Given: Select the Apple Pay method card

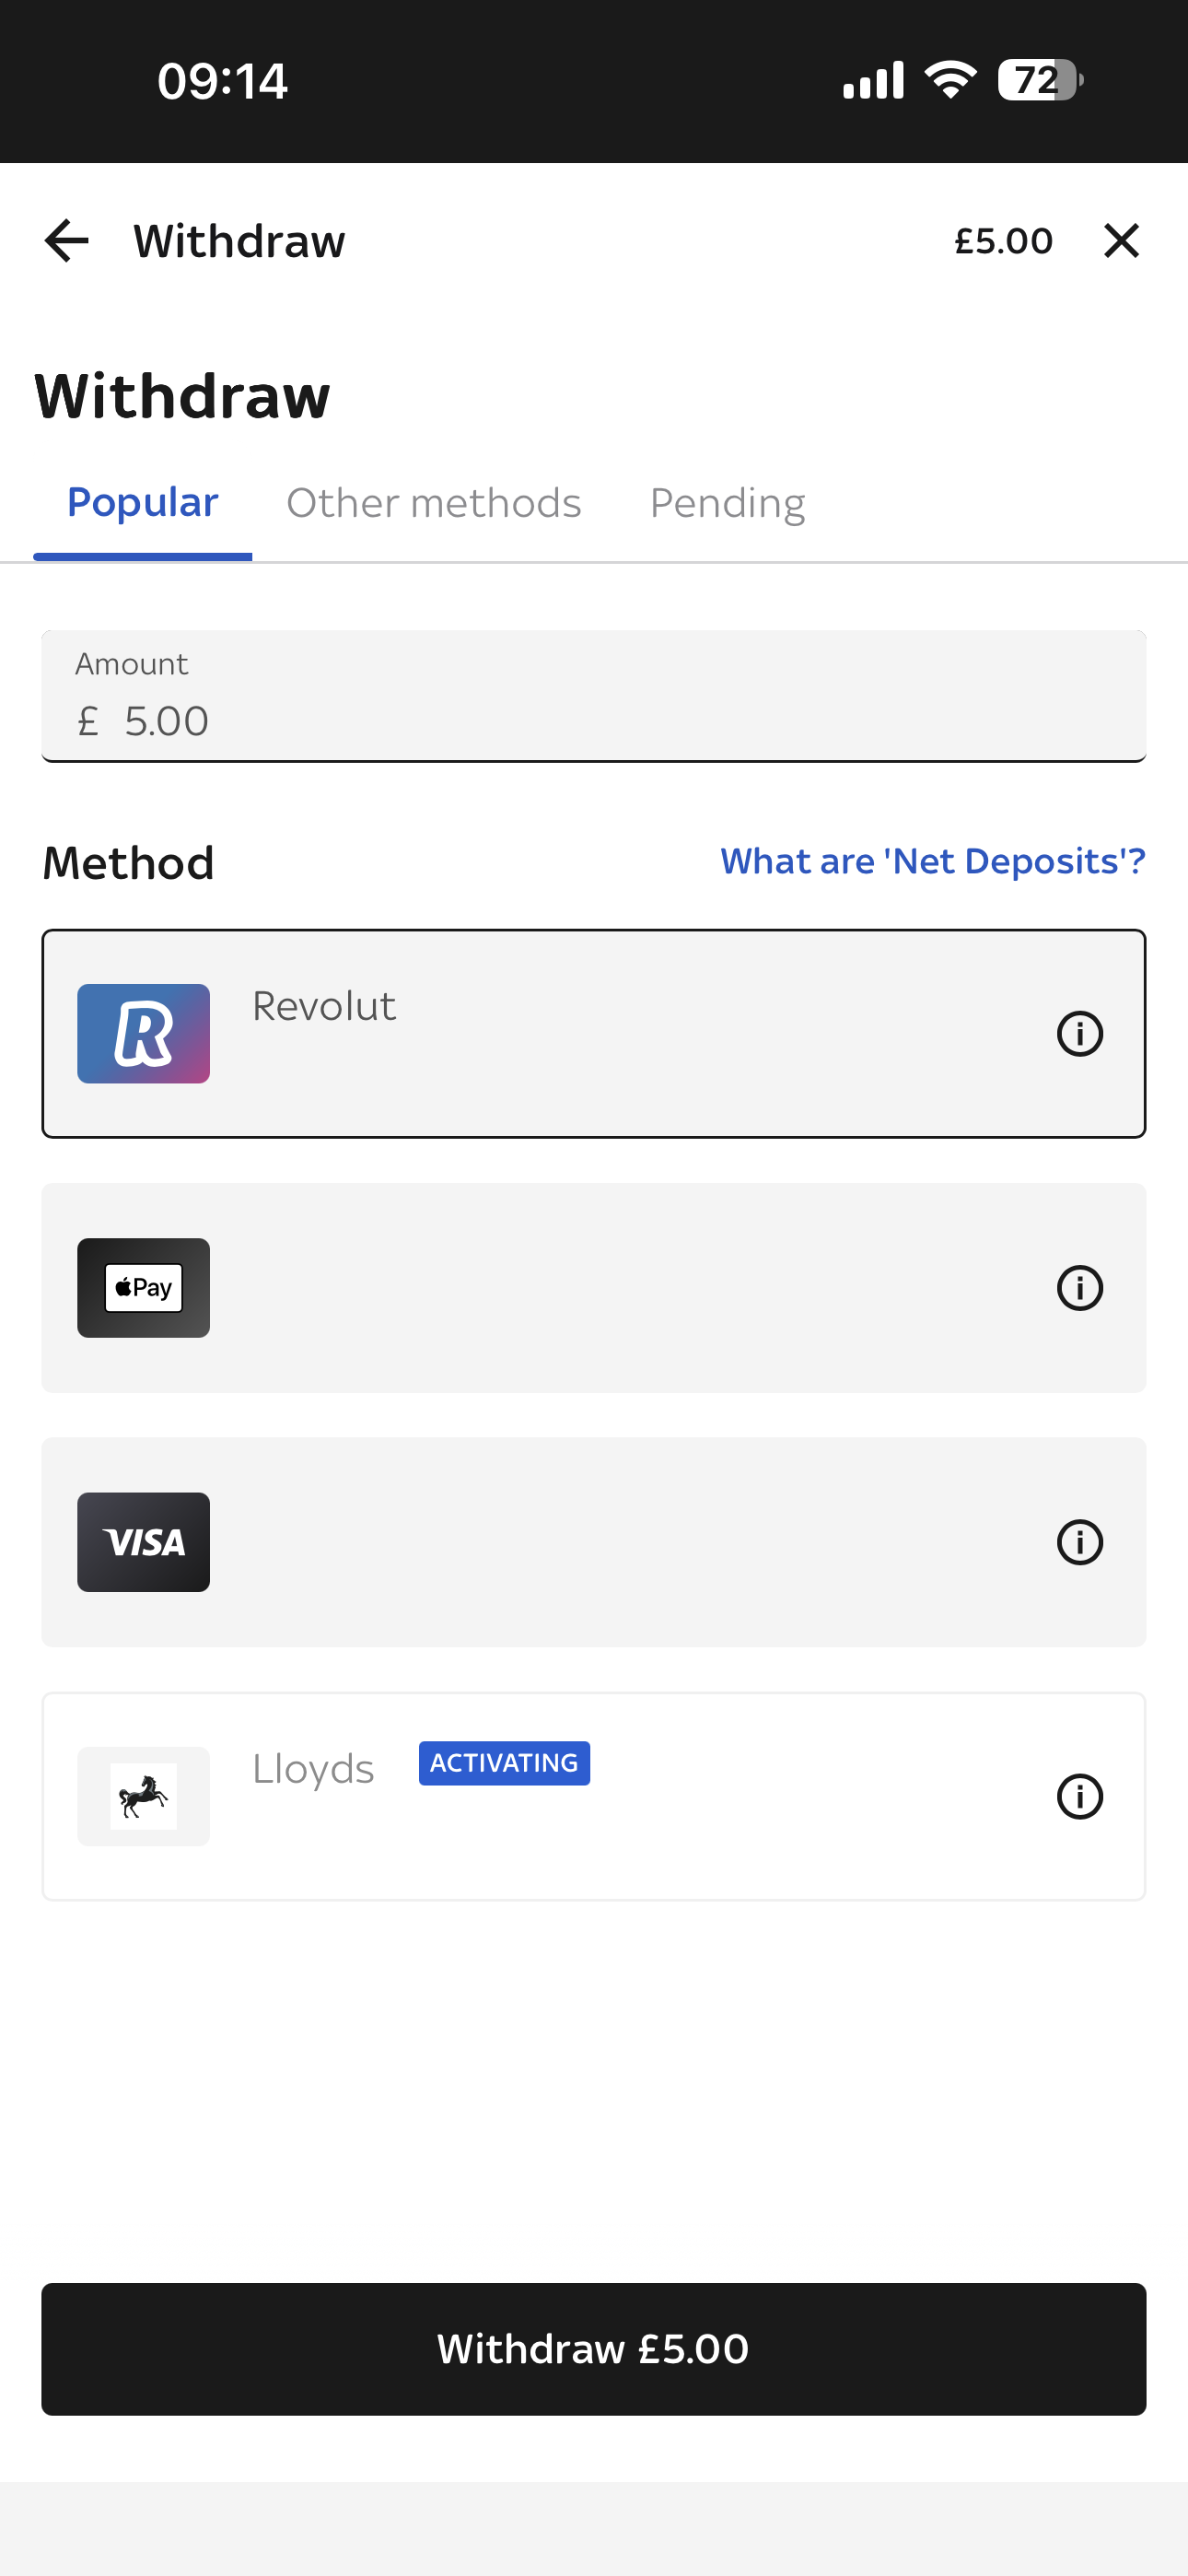Looking at the screenshot, I should tap(594, 1288).
